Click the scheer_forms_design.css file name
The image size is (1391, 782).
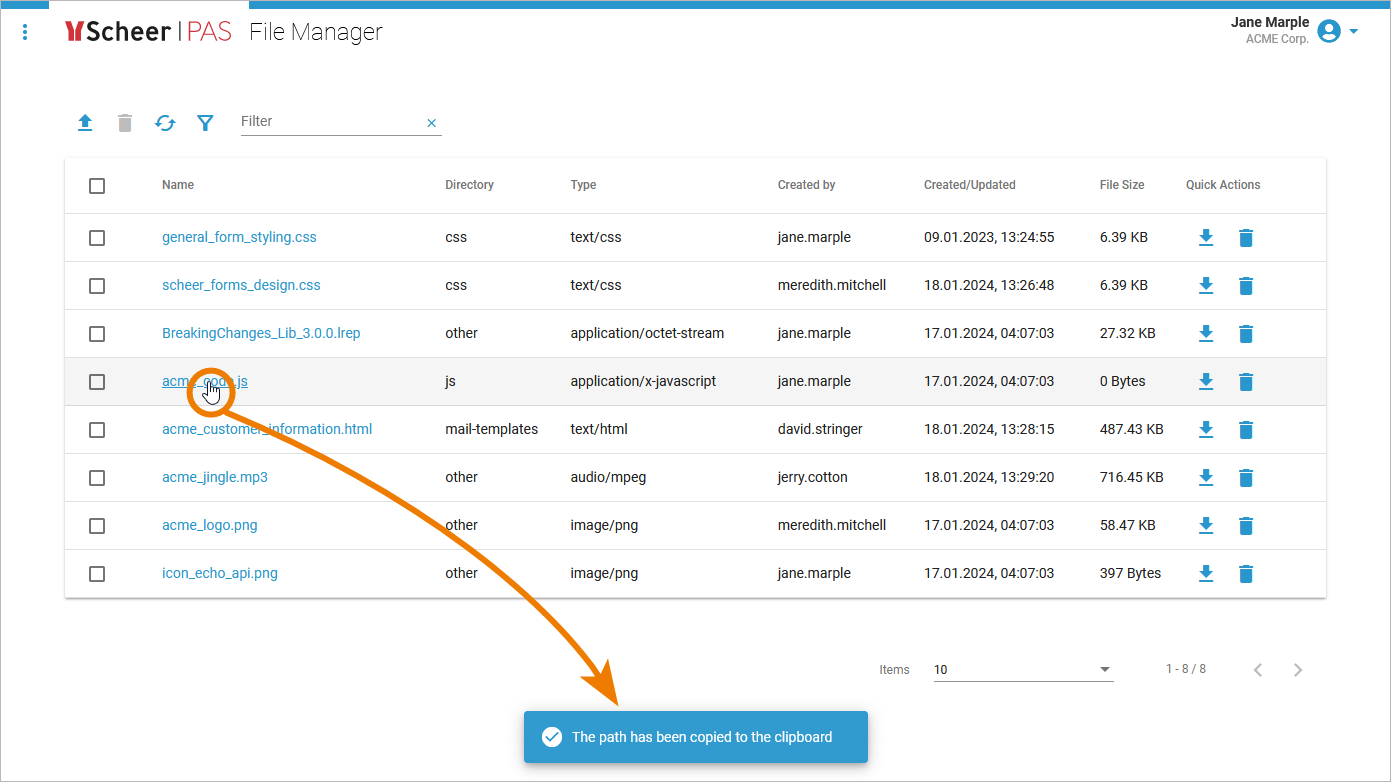pyautogui.click(x=241, y=285)
